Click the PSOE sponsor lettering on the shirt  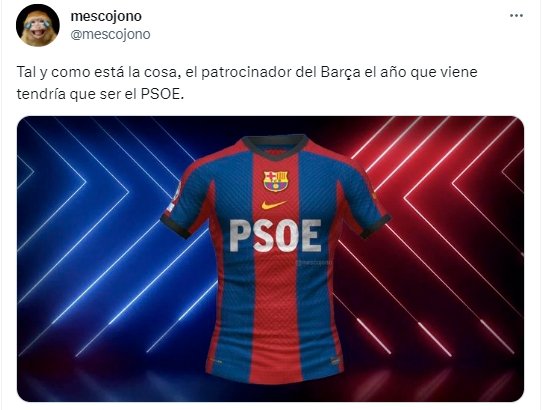275,236
